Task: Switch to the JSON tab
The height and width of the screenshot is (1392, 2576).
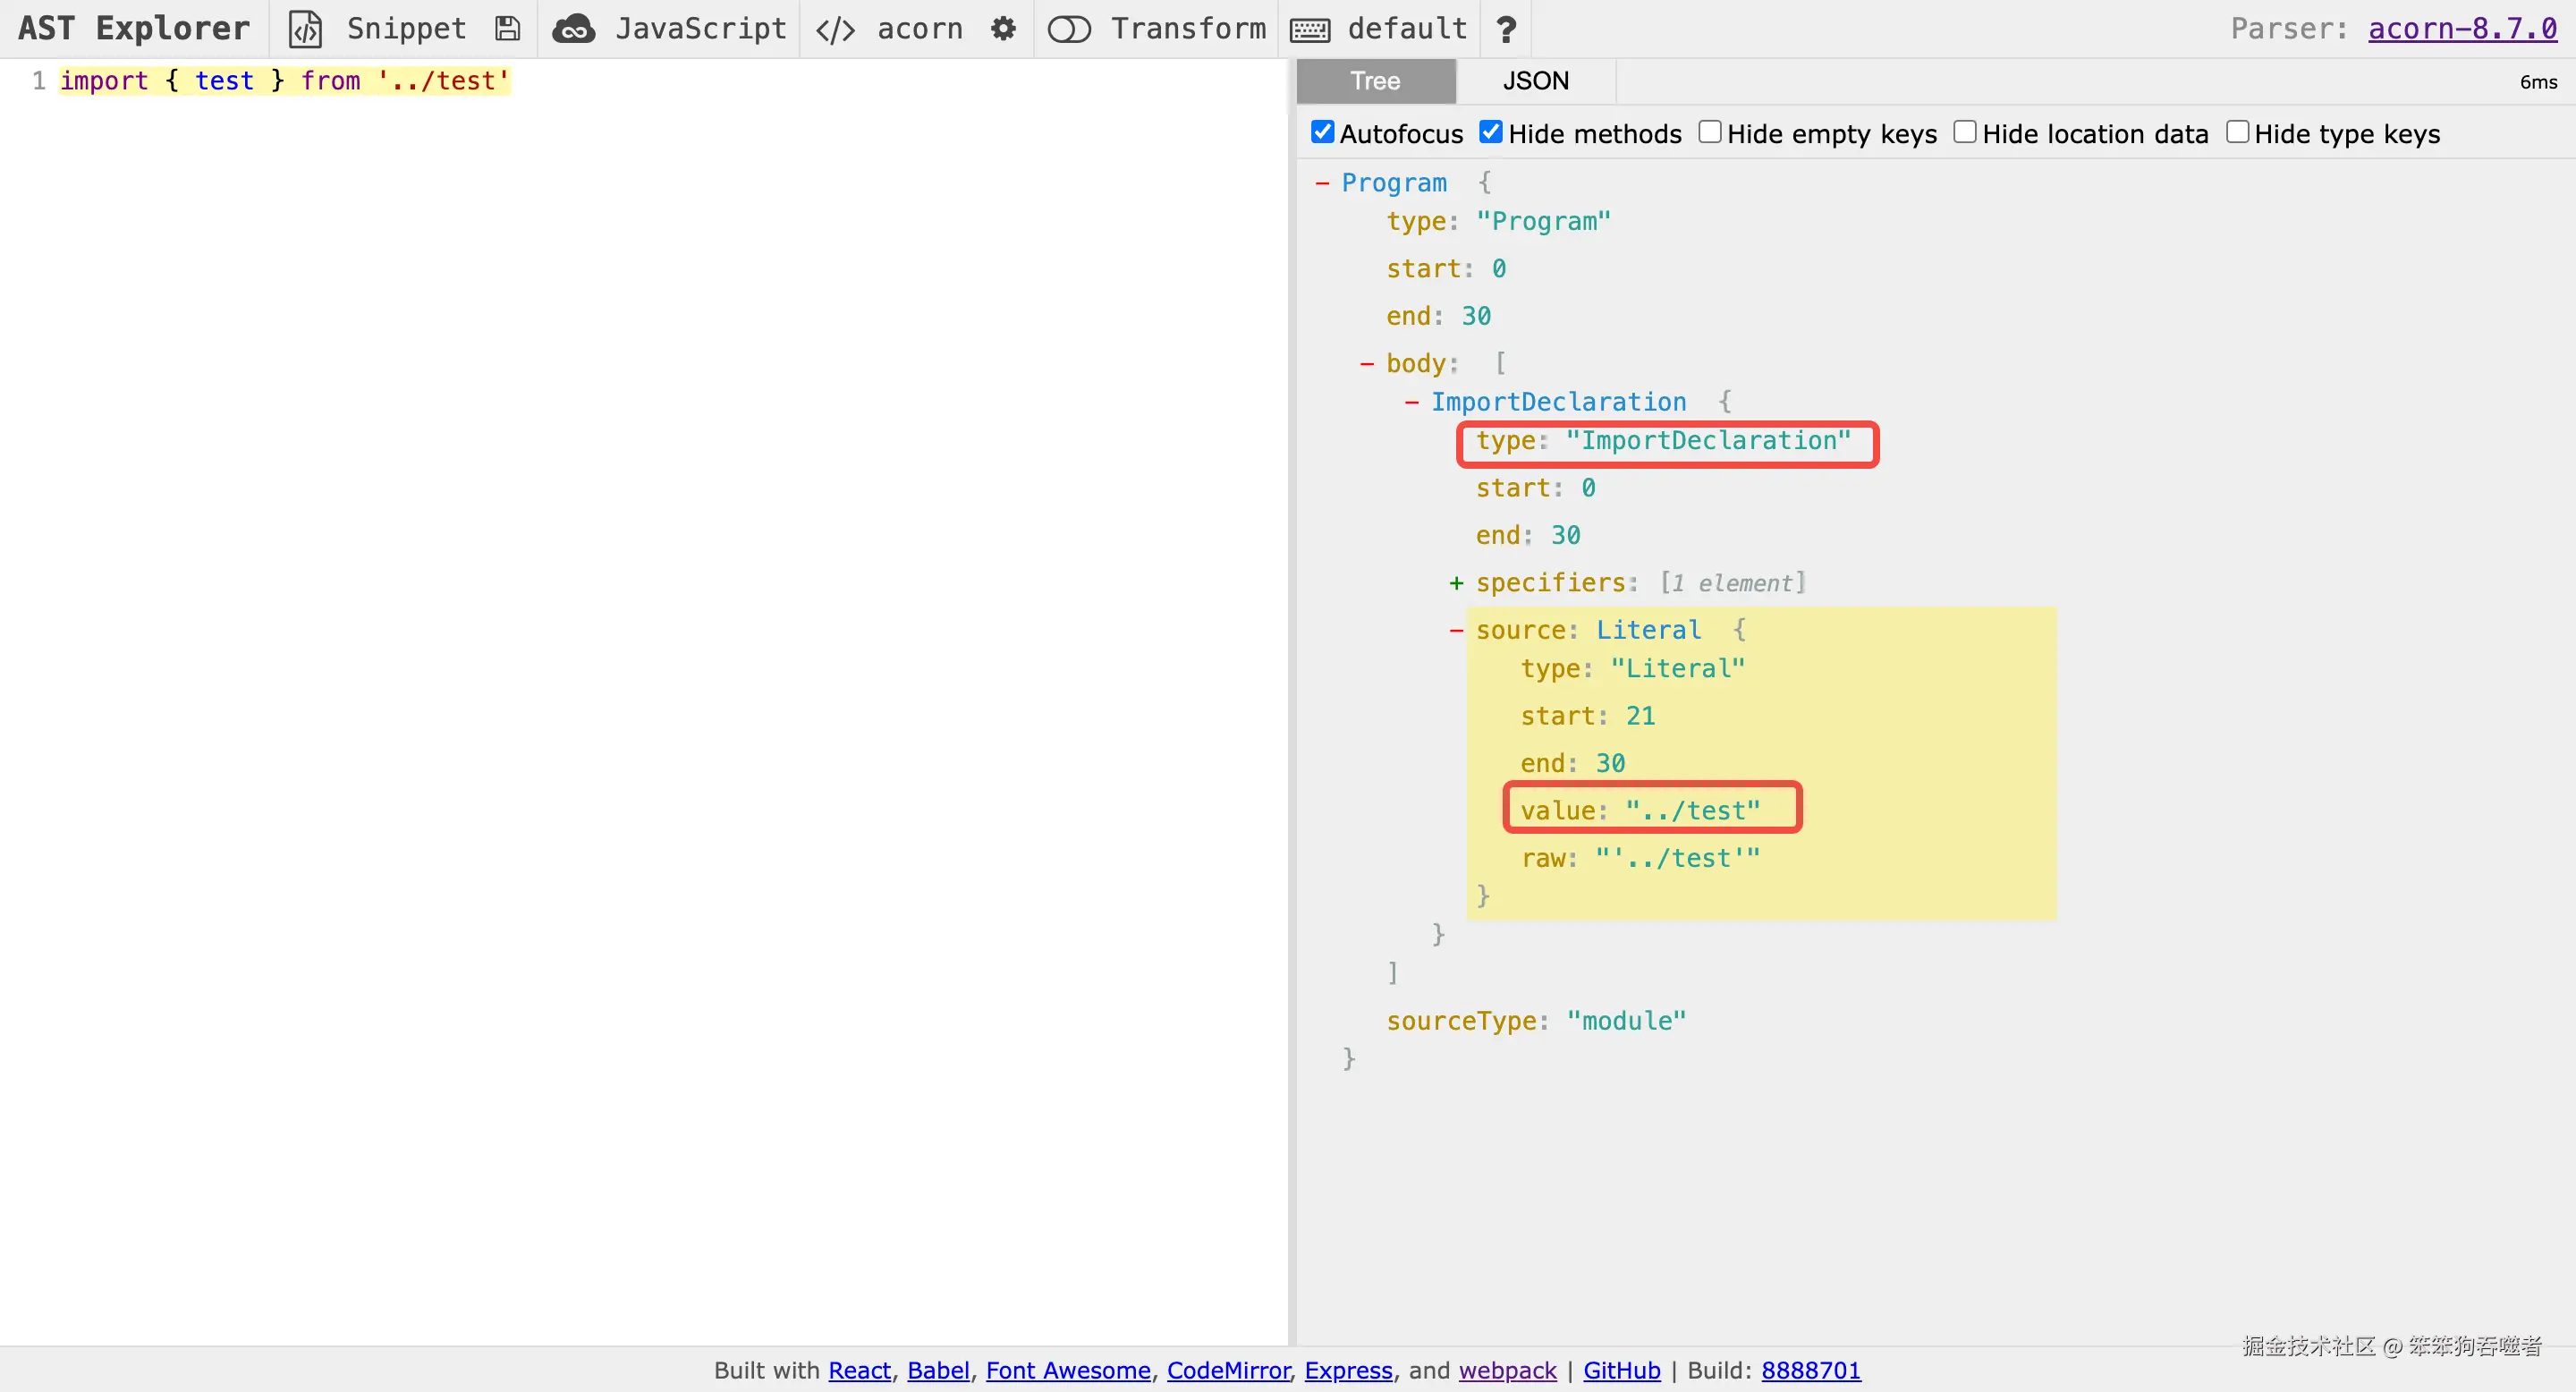Action: [x=1535, y=81]
